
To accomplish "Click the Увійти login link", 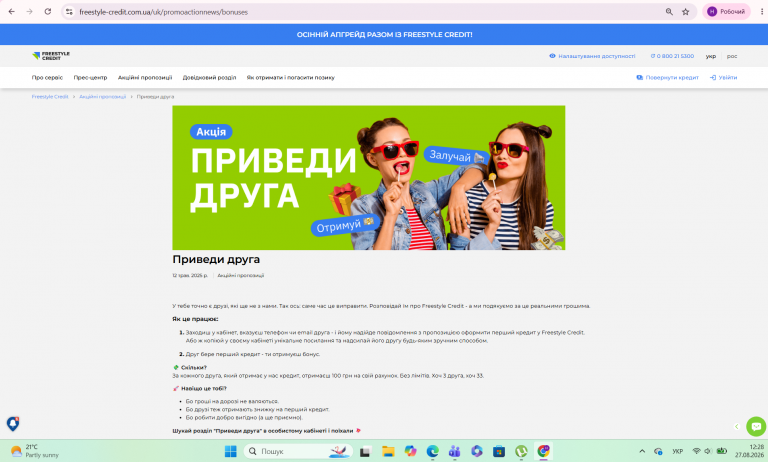I will (x=723, y=77).
